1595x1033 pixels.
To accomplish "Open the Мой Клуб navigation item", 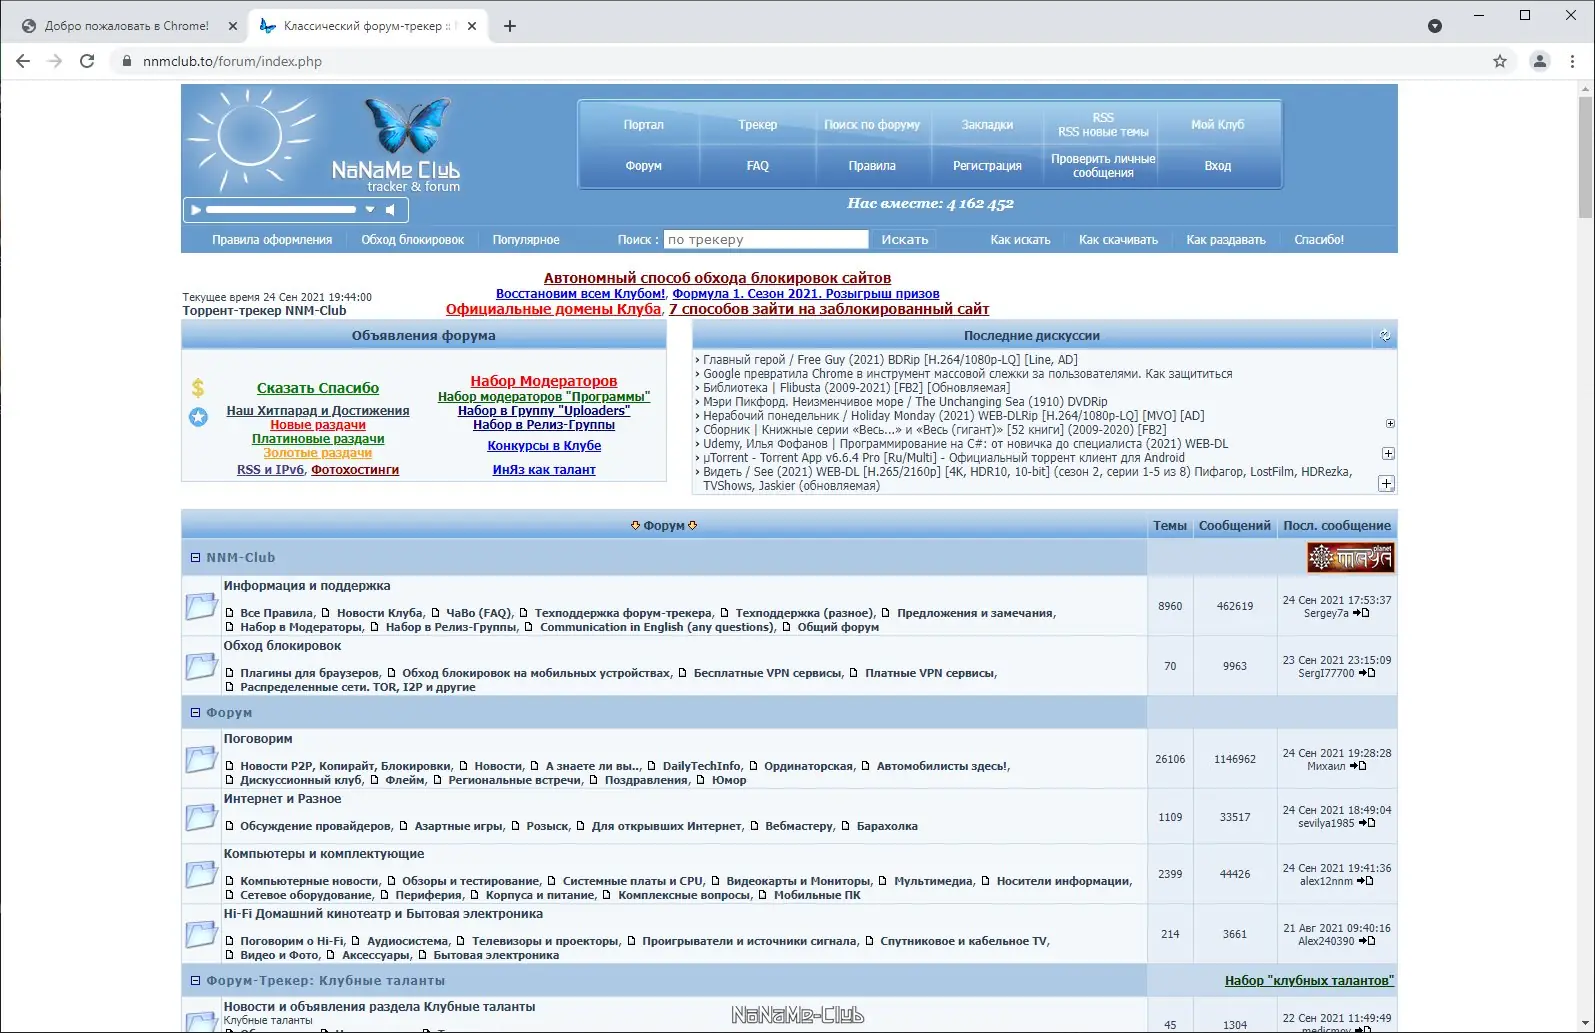I will coord(1218,125).
